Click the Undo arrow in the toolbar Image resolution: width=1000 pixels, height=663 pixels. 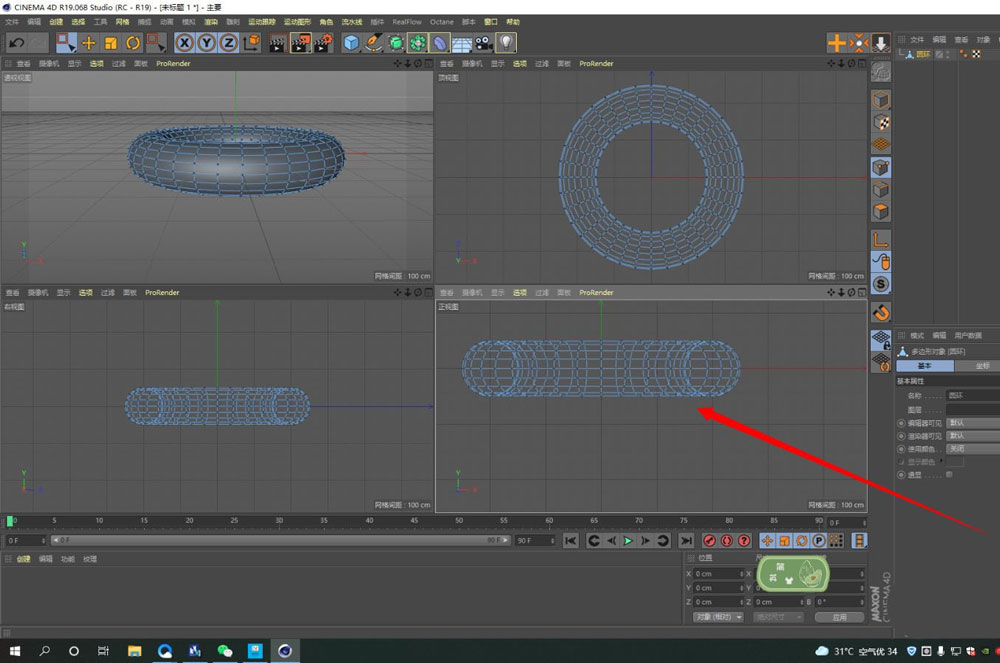click(x=16, y=42)
